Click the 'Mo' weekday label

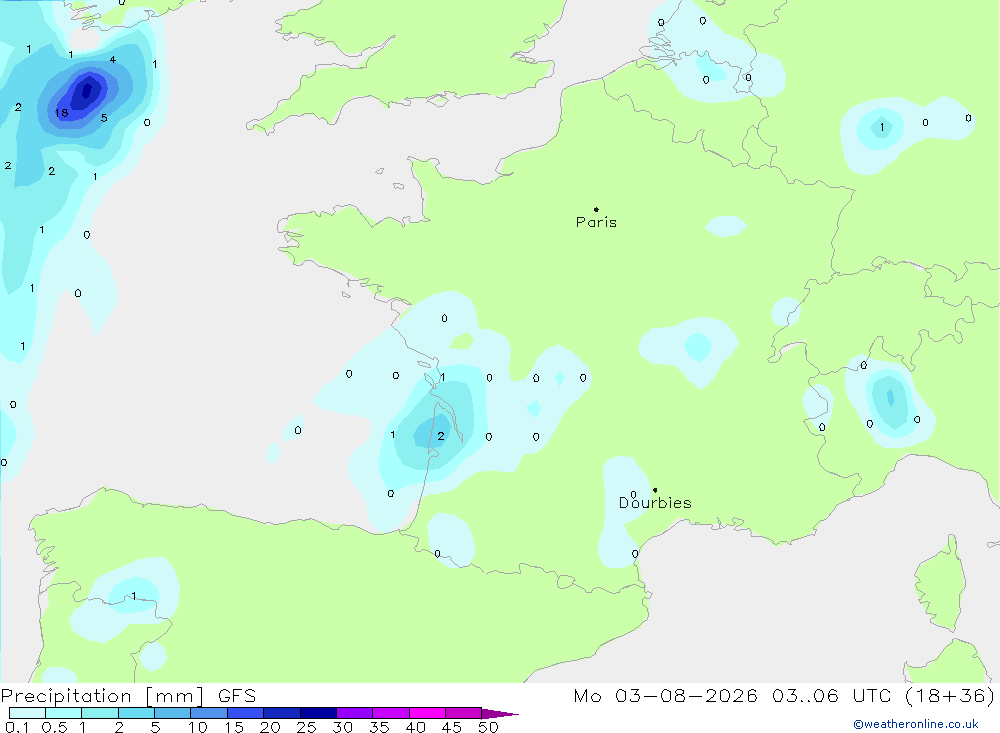tap(587, 695)
